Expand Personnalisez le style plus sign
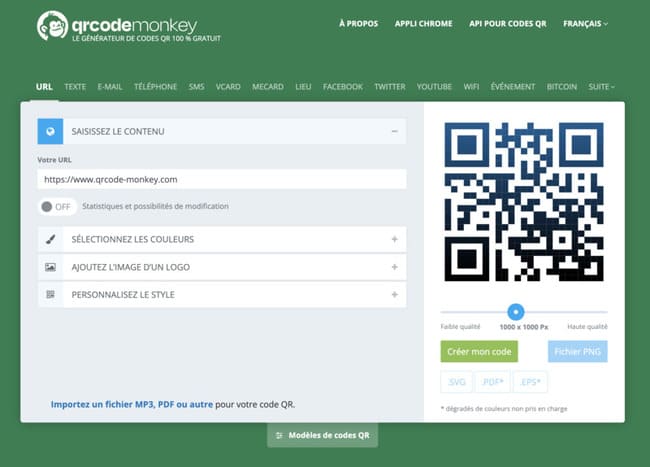 (x=394, y=295)
